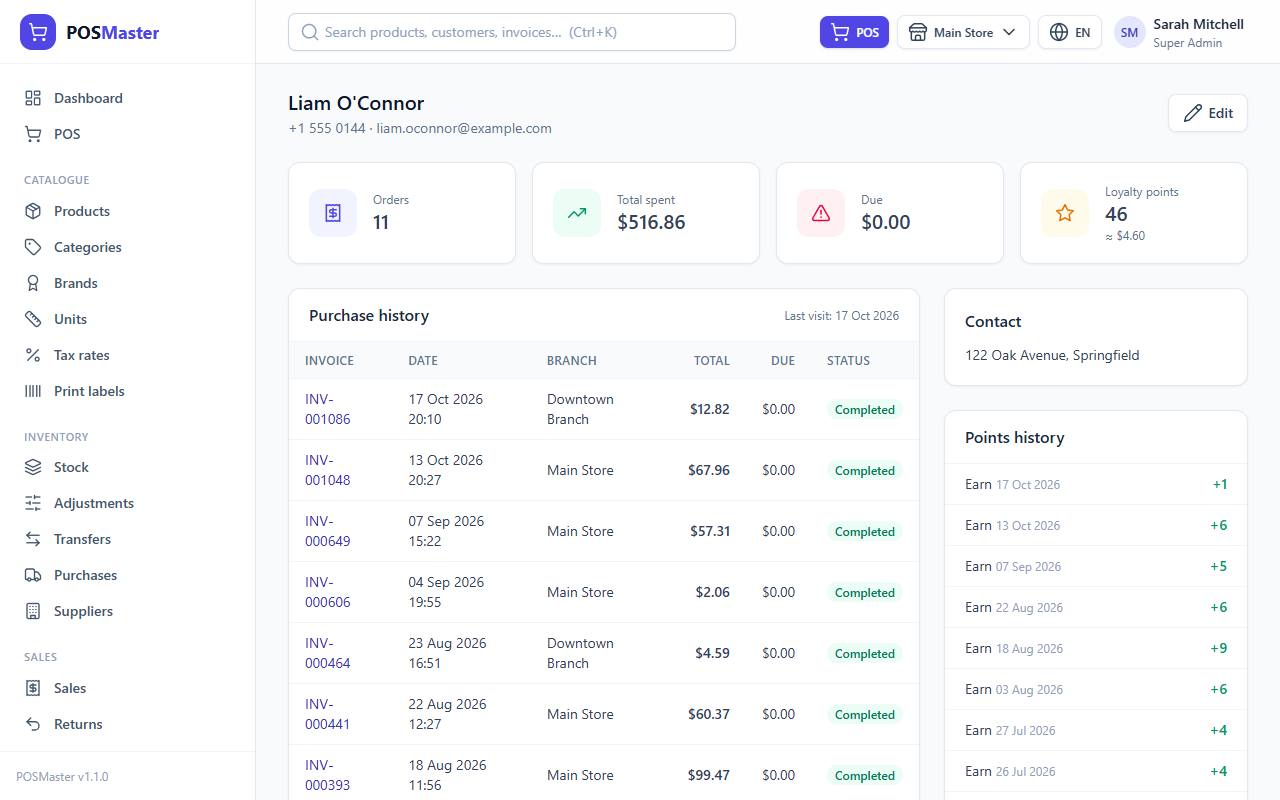Open invoice INV-001086 link
Screen dimensions: 1280x800
pyautogui.click(x=328, y=409)
